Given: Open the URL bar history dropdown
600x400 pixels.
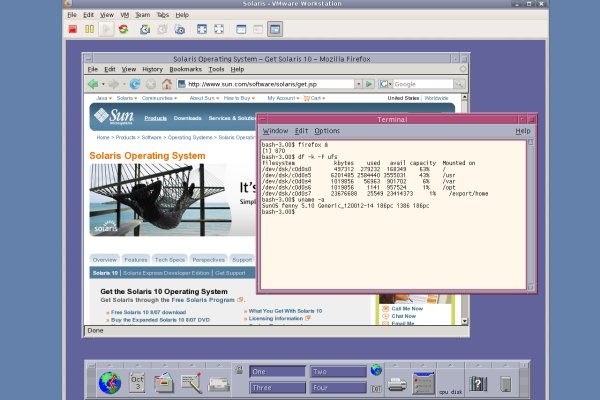Looking at the screenshot, I should point(358,84).
